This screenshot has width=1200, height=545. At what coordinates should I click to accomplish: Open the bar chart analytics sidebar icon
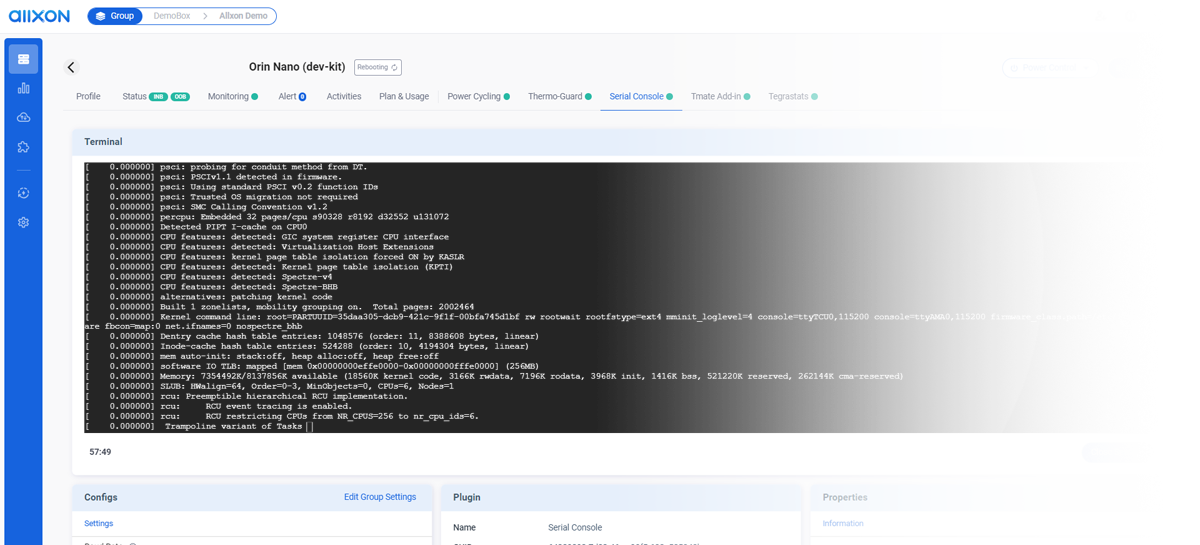pyautogui.click(x=23, y=88)
